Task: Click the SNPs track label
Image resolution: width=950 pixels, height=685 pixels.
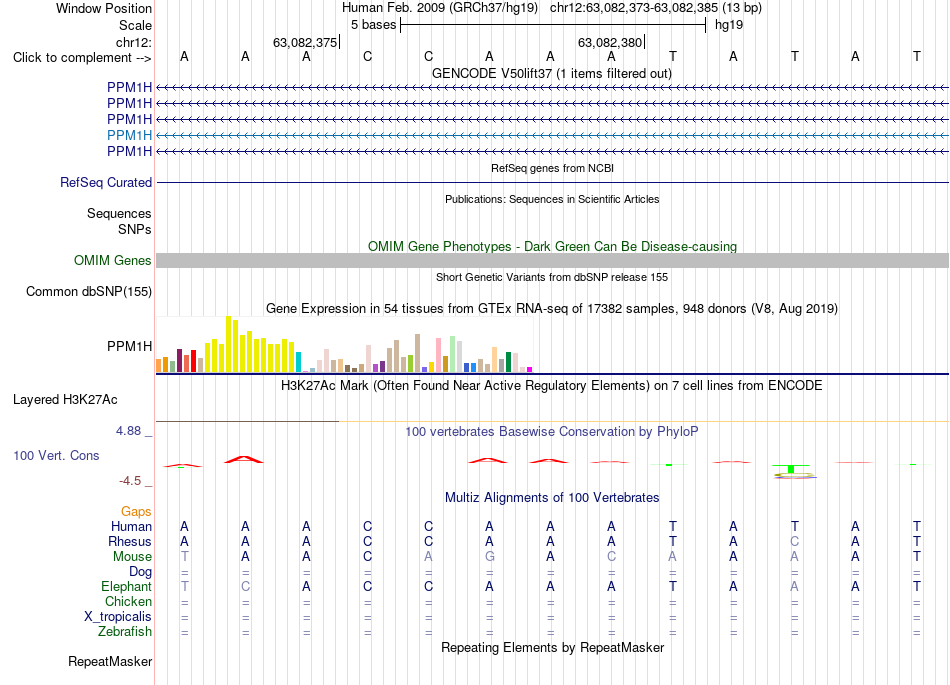Action: 135,230
